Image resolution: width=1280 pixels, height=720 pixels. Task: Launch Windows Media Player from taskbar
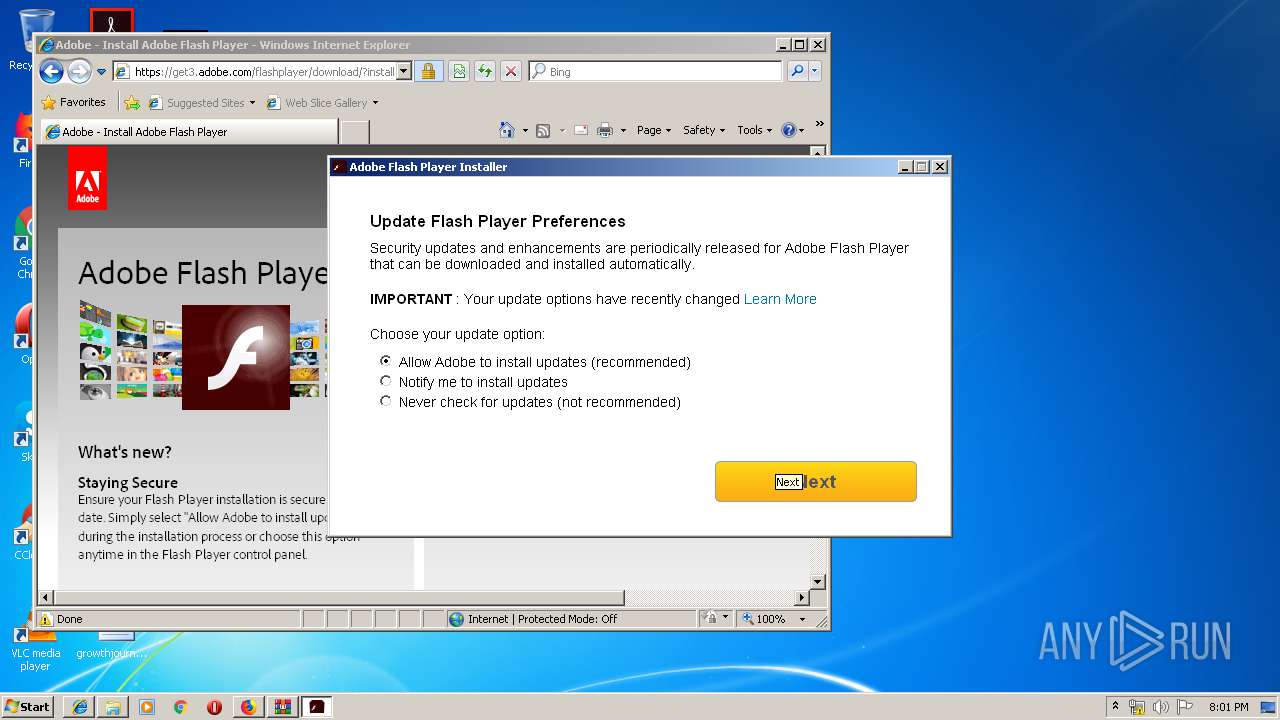click(x=147, y=707)
